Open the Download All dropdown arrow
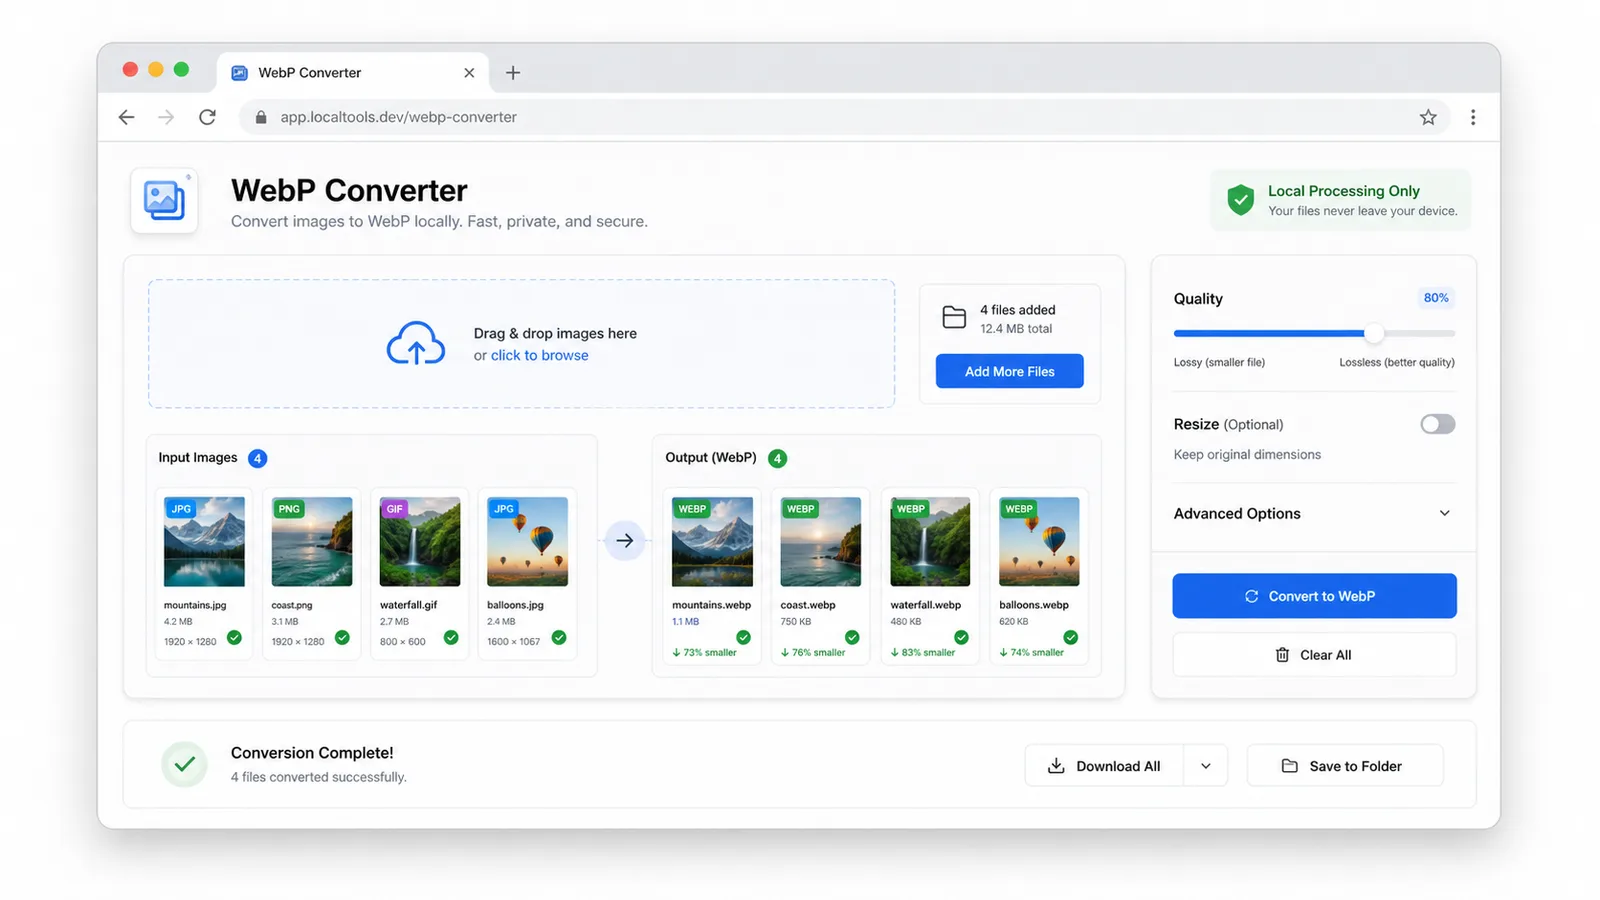 (1206, 766)
